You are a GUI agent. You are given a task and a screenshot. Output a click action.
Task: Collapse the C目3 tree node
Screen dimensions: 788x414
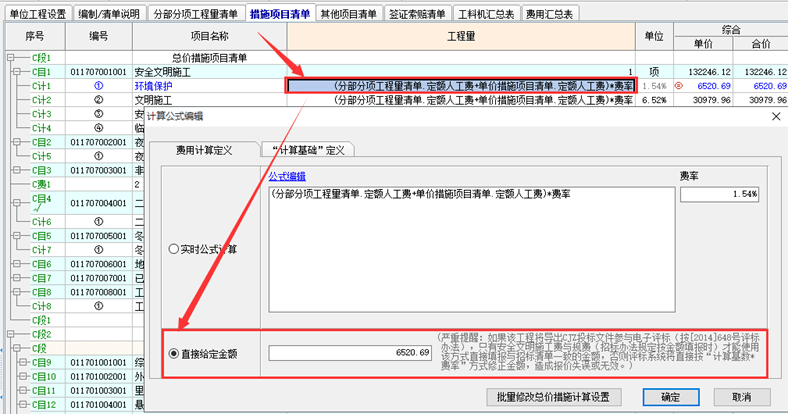coord(17,170)
